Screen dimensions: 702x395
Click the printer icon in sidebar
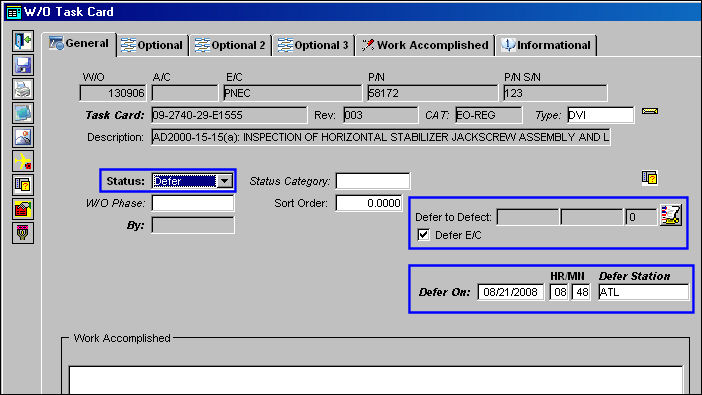pyautogui.click(x=23, y=90)
